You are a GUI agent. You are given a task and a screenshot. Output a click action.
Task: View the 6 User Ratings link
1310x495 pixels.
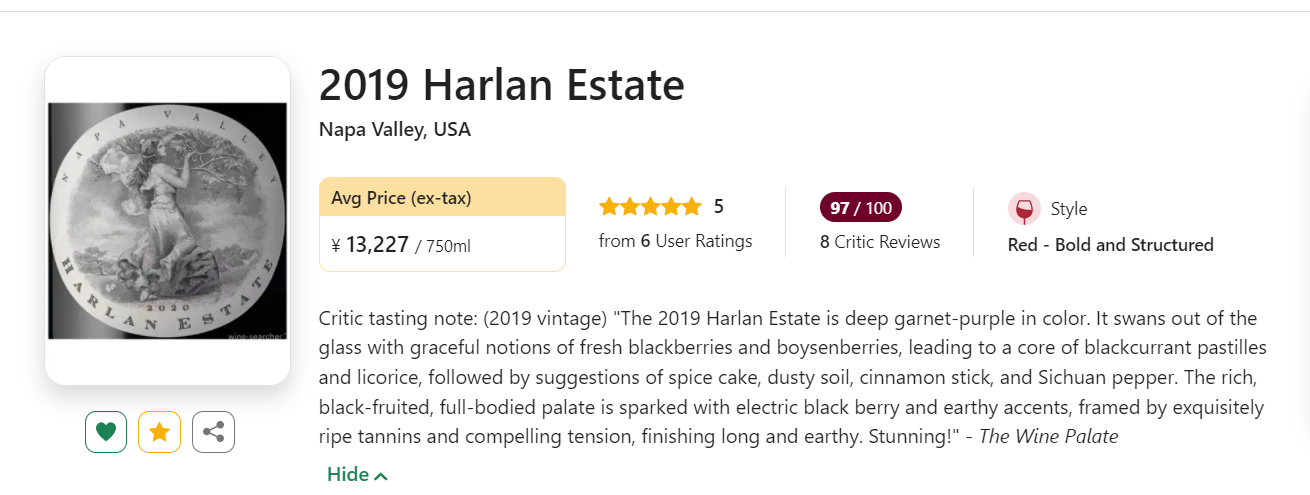tap(675, 241)
